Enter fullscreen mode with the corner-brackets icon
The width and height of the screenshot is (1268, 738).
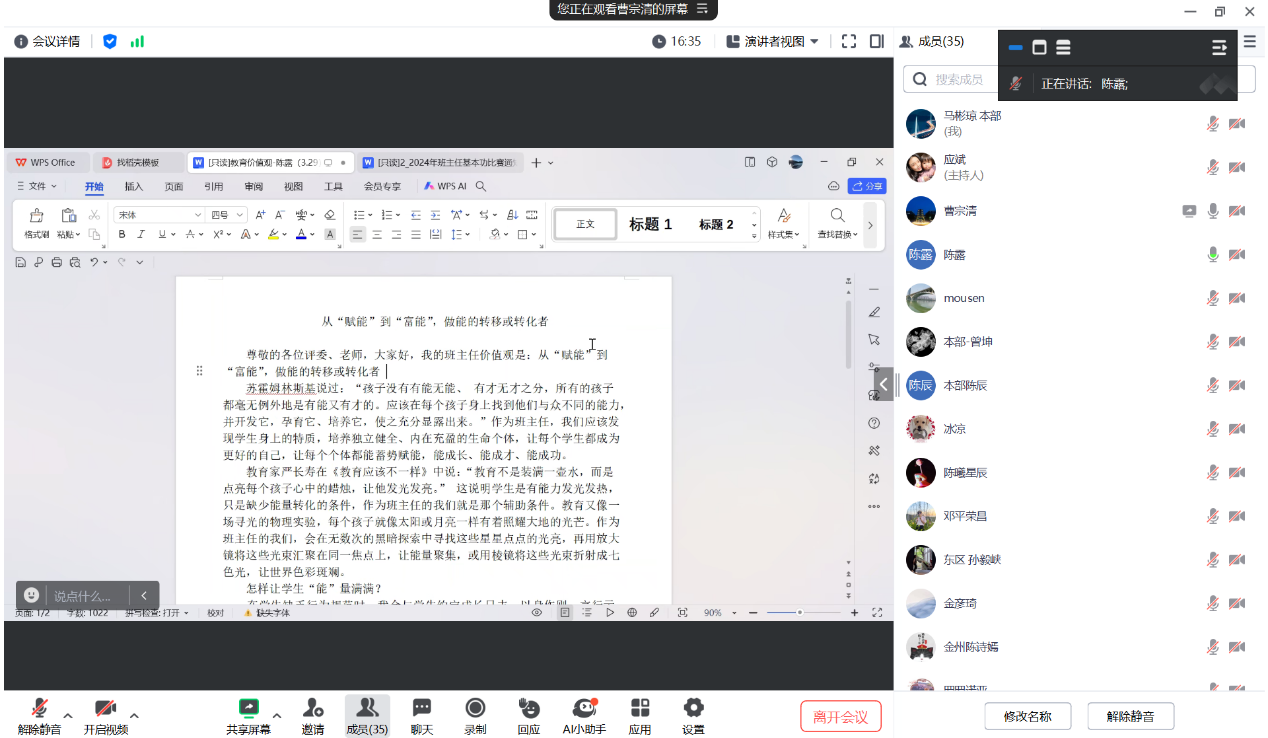tap(849, 42)
